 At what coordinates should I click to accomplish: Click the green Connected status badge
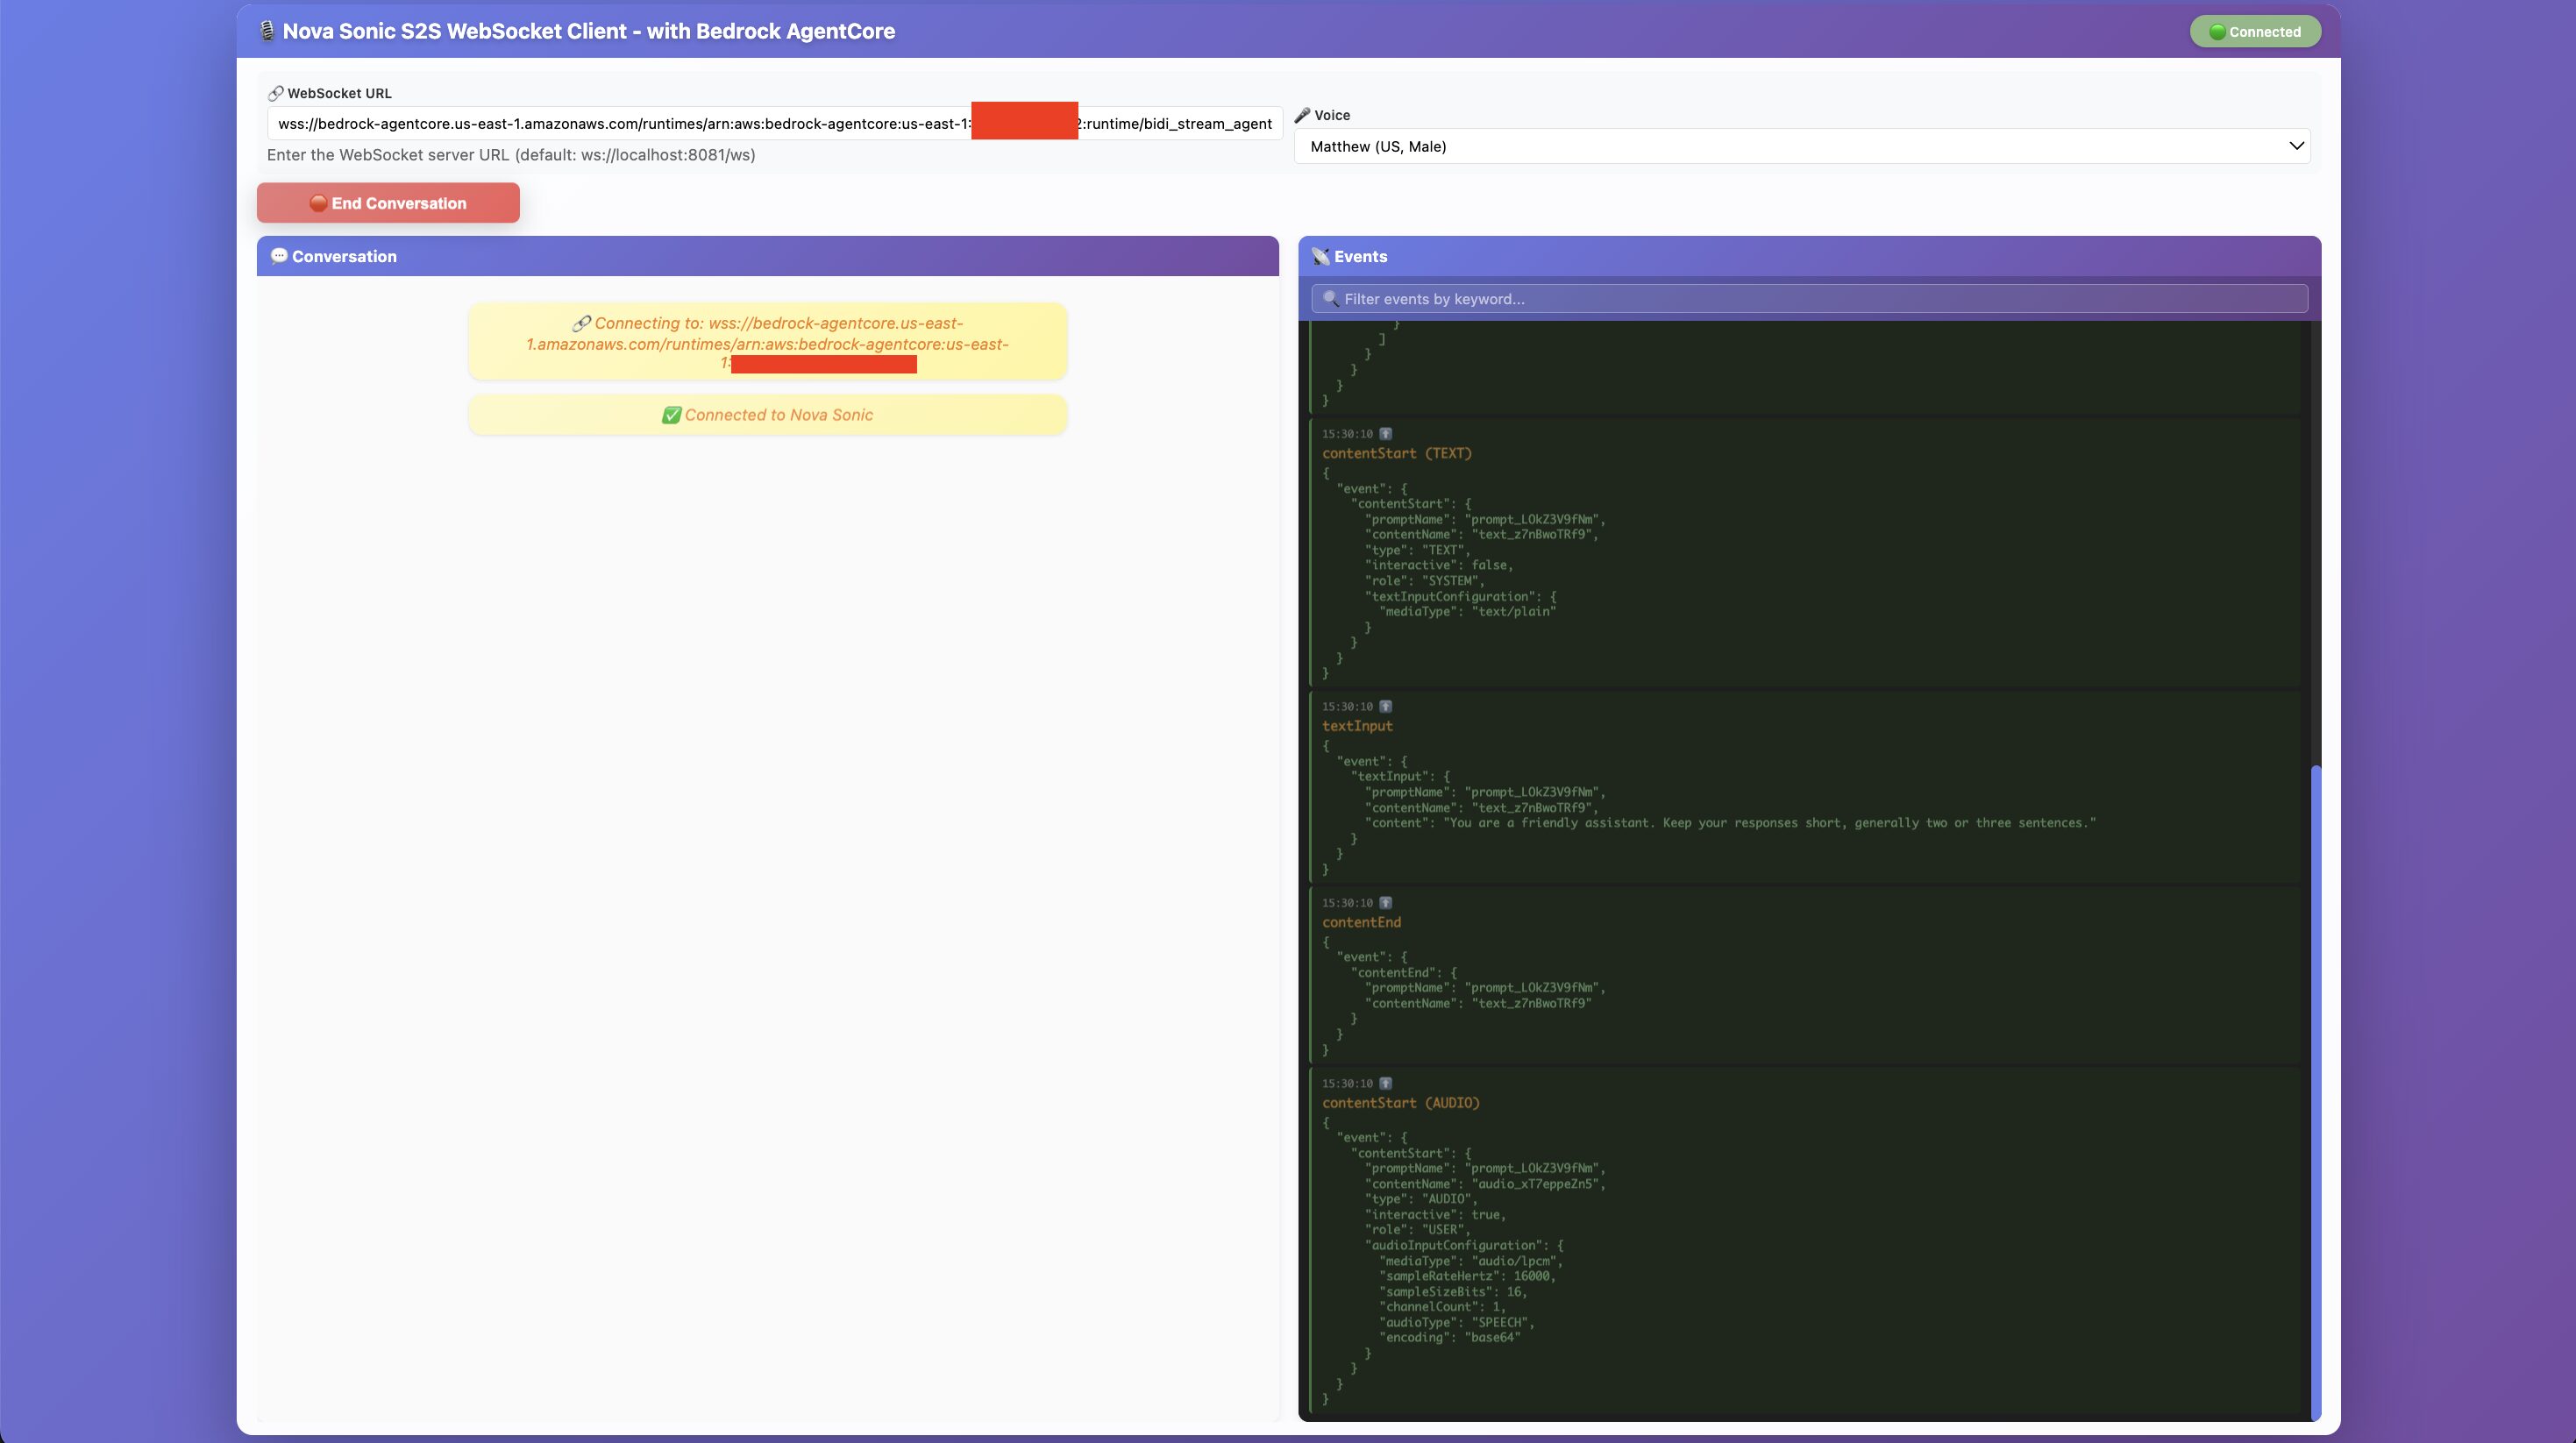tap(2254, 32)
